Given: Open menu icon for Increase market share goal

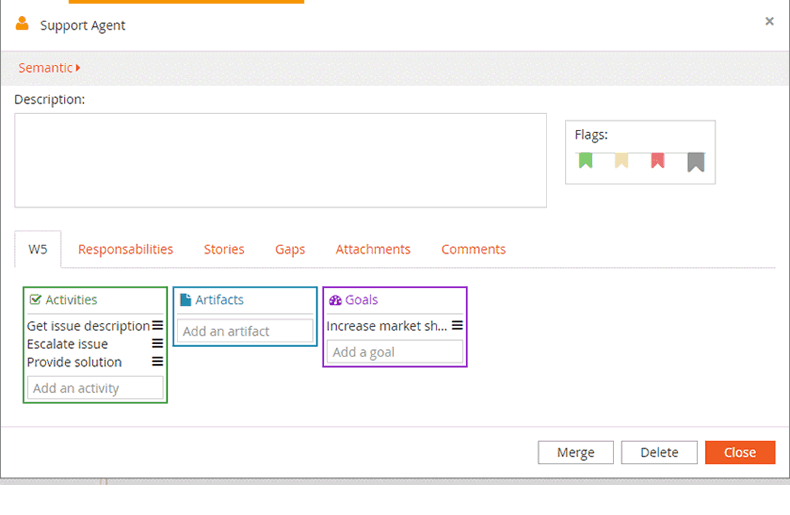Looking at the screenshot, I should [x=457, y=326].
